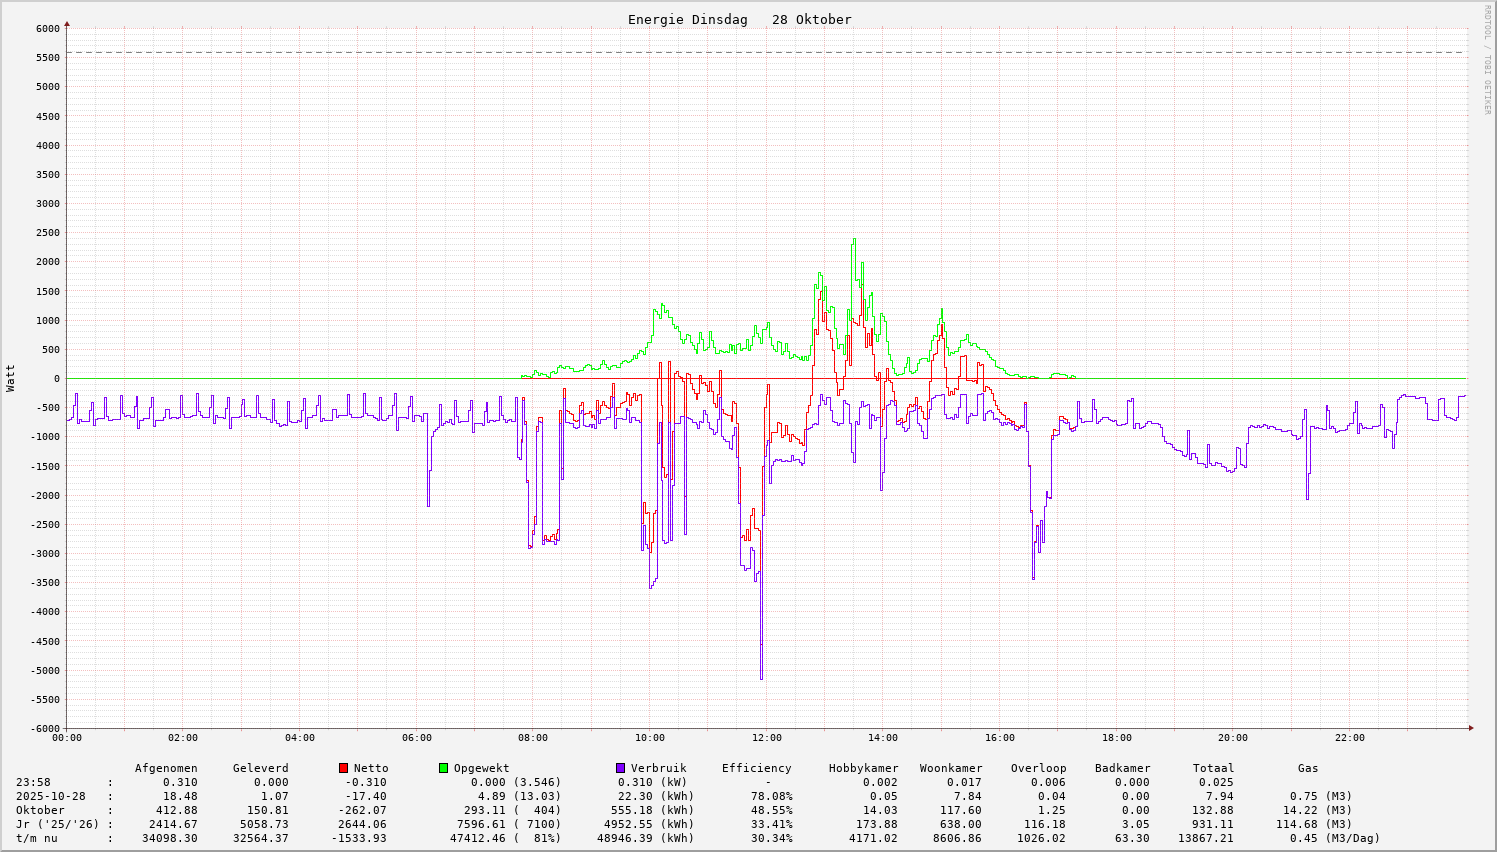The height and width of the screenshot is (852, 1497).
Task: Click the 08:00 time axis label
Action: tap(533, 738)
